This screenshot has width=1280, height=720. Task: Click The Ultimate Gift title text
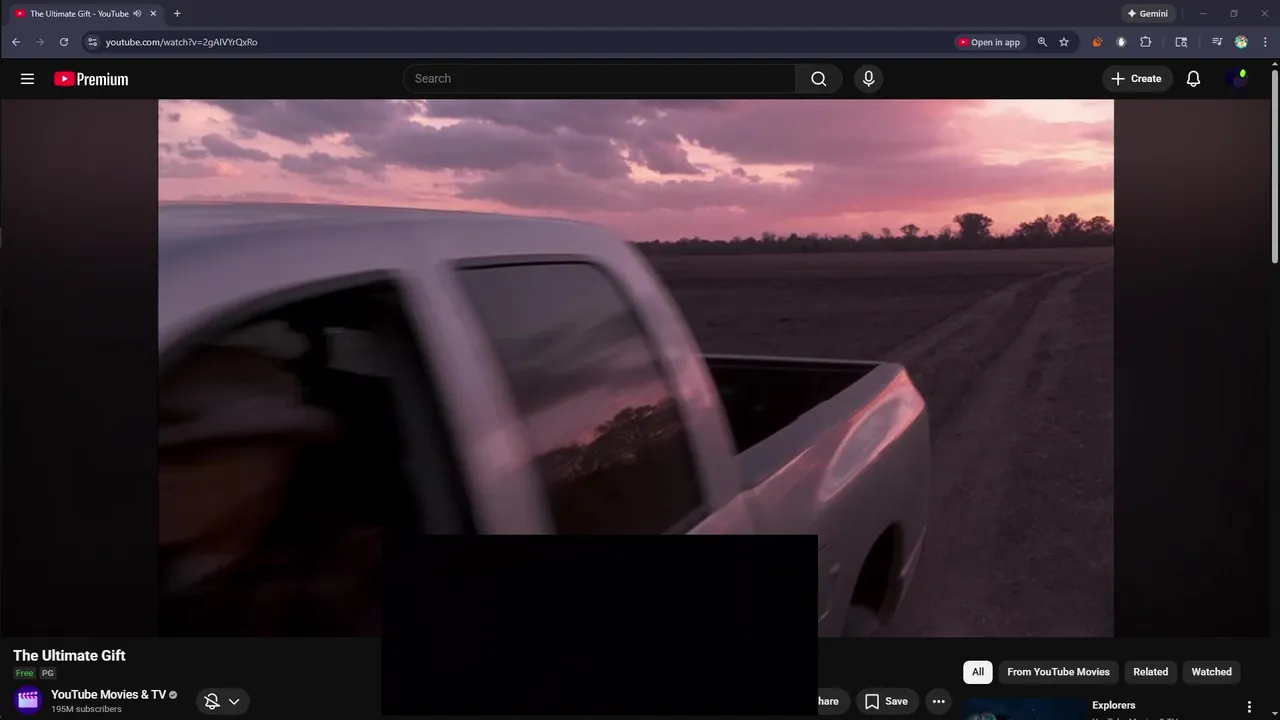[69, 655]
